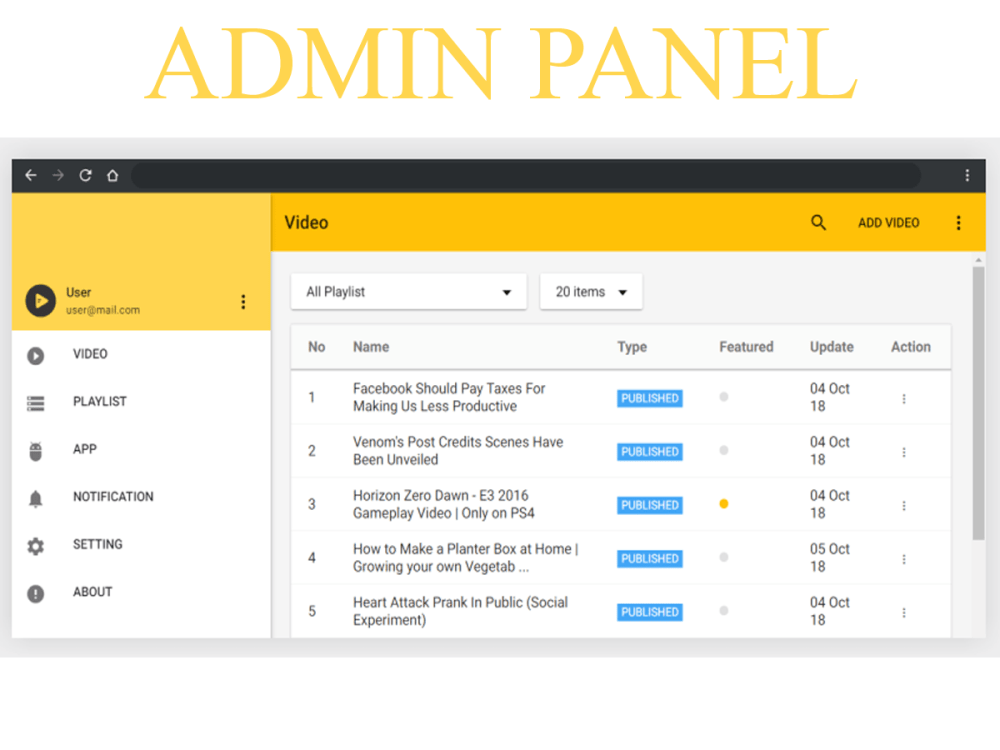
Task: Expand the All Playlist dropdown
Action: (409, 291)
